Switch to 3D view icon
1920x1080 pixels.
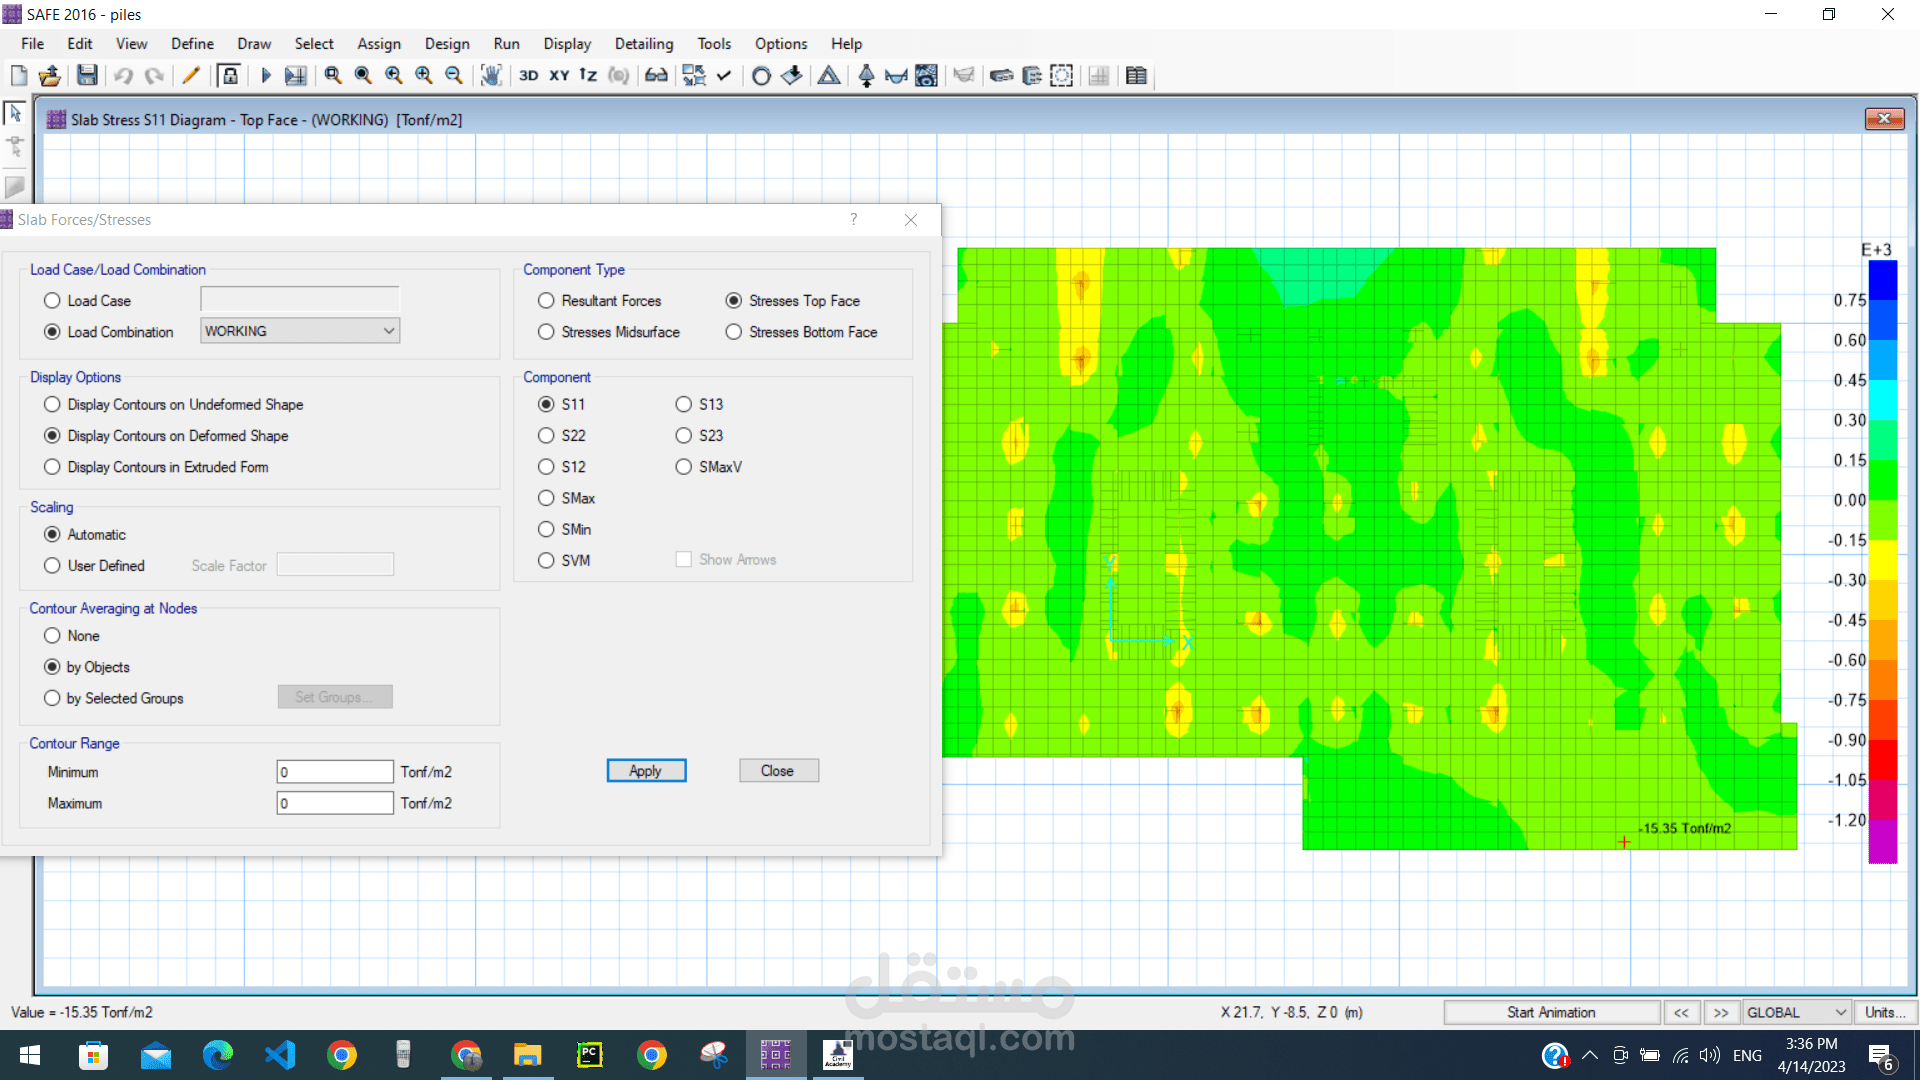coord(528,76)
